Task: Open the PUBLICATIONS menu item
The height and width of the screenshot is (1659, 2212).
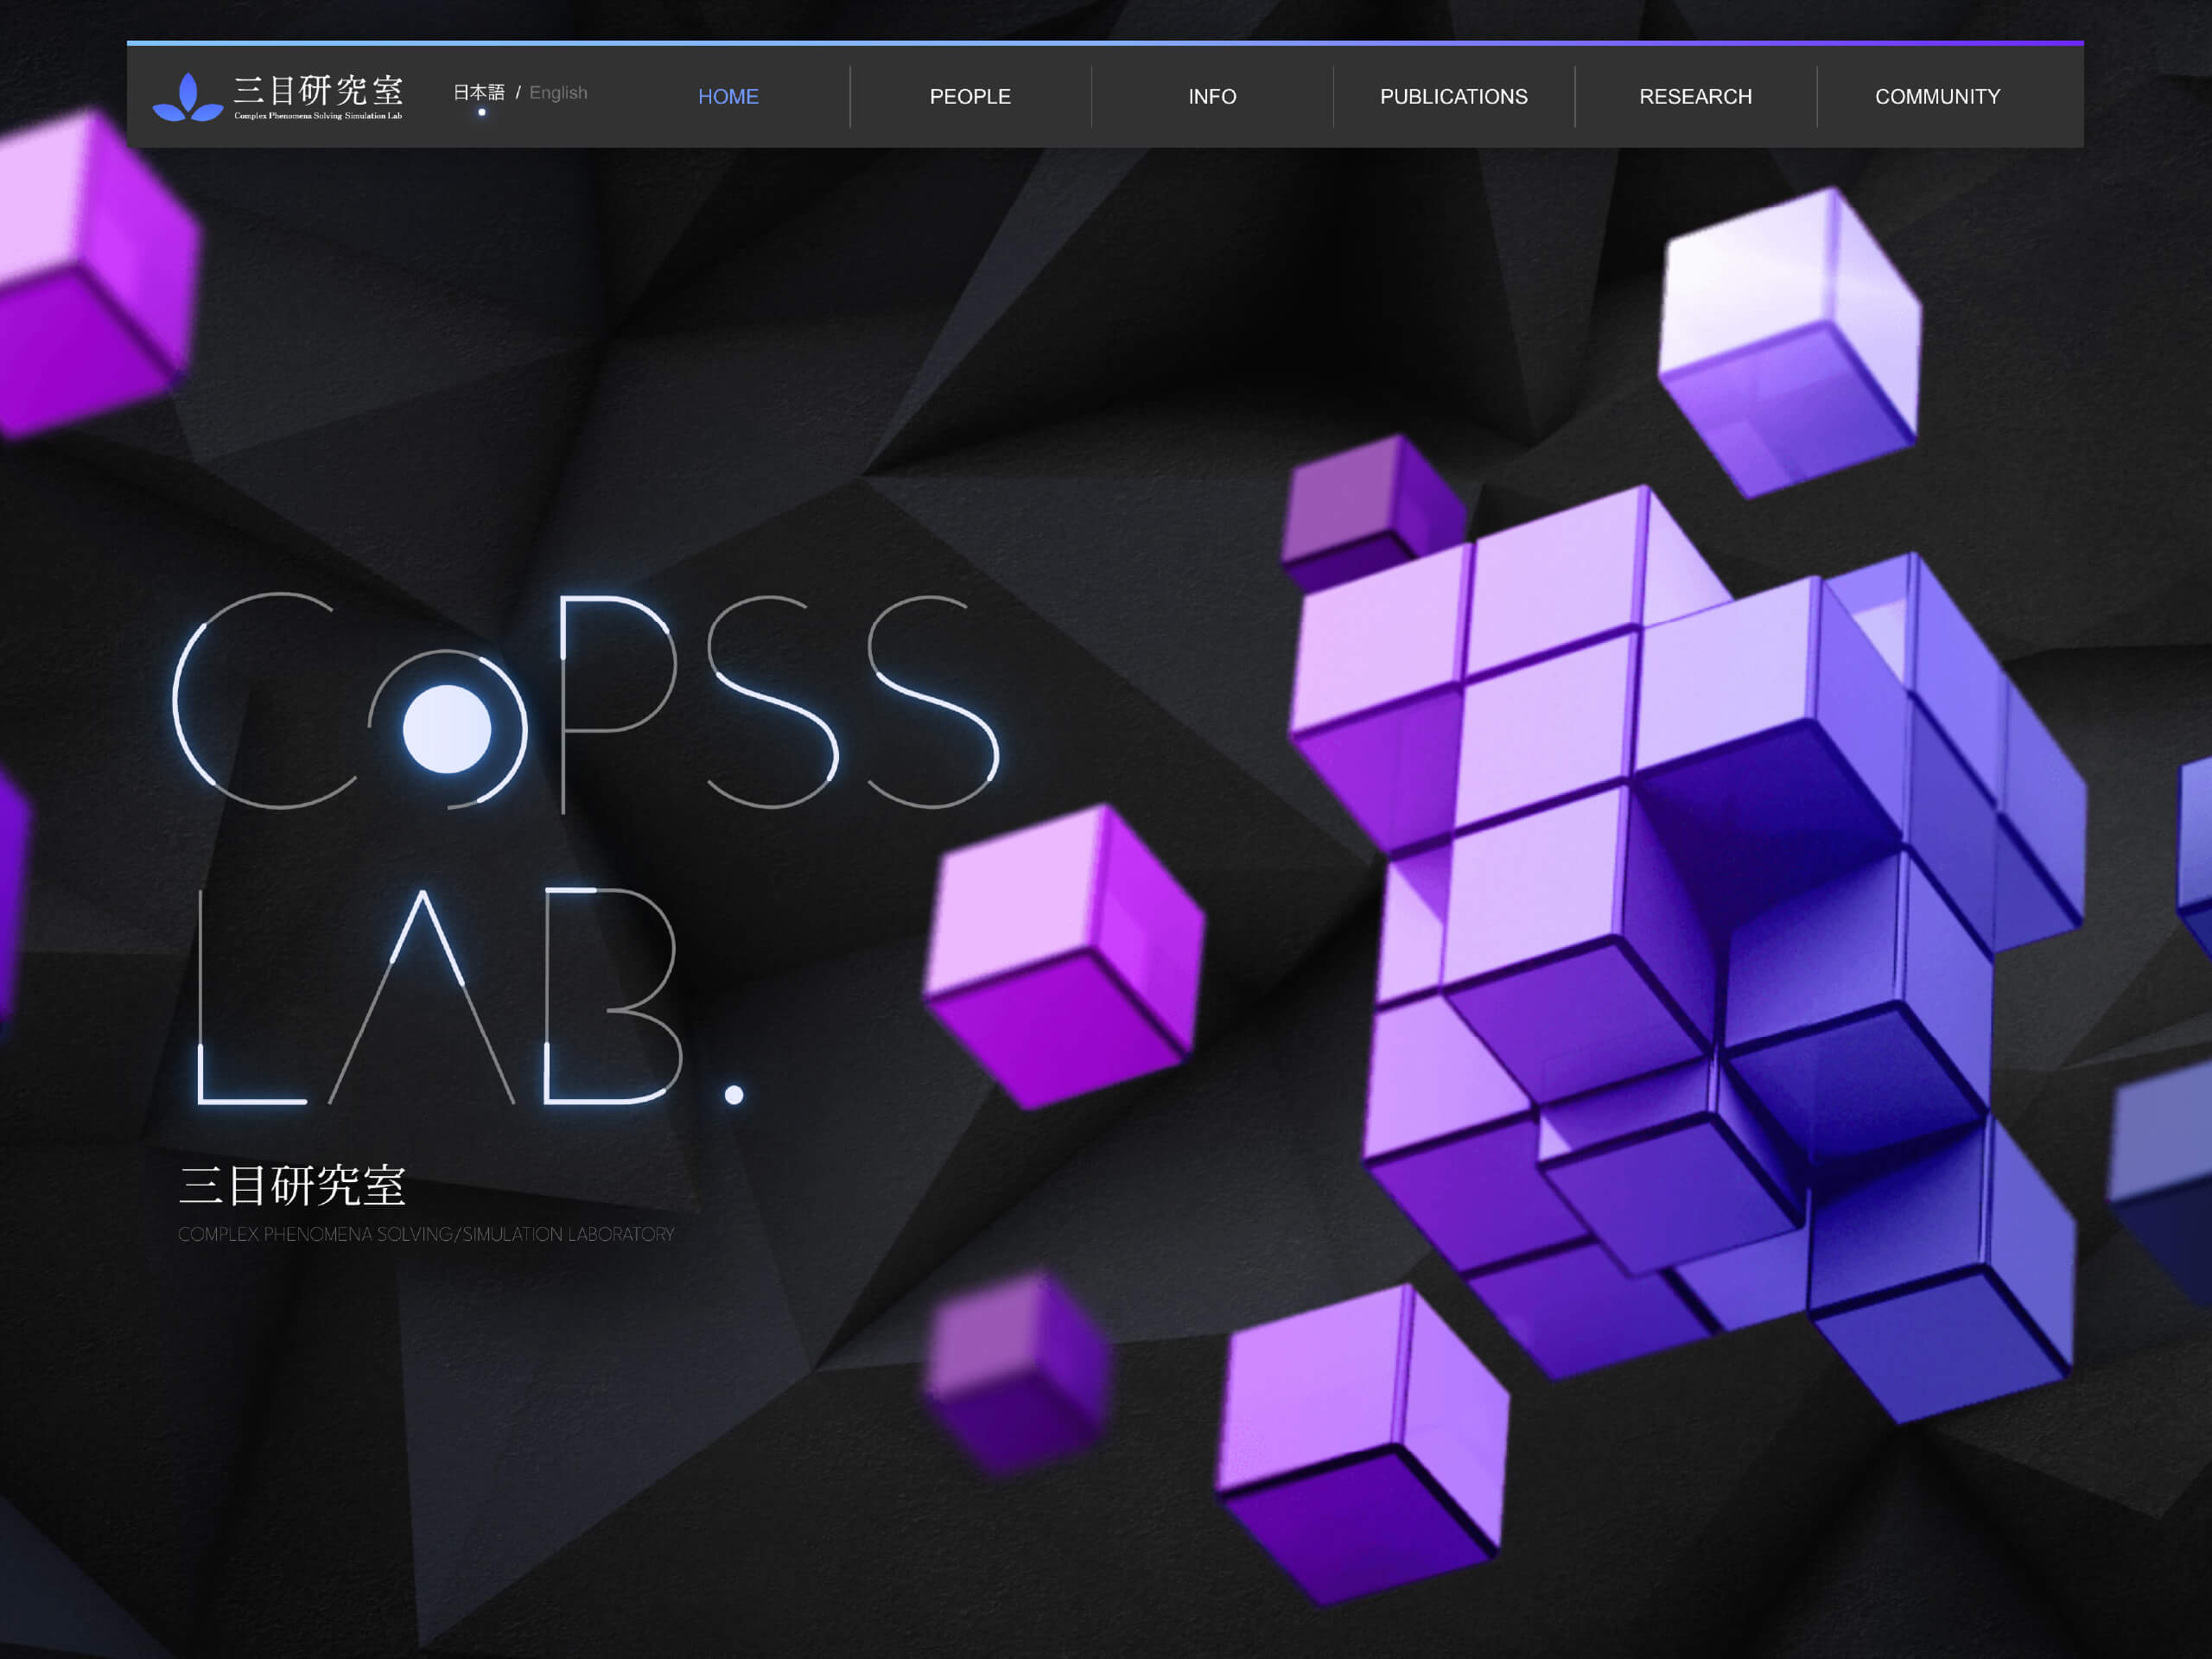Action: pos(1454,97)
